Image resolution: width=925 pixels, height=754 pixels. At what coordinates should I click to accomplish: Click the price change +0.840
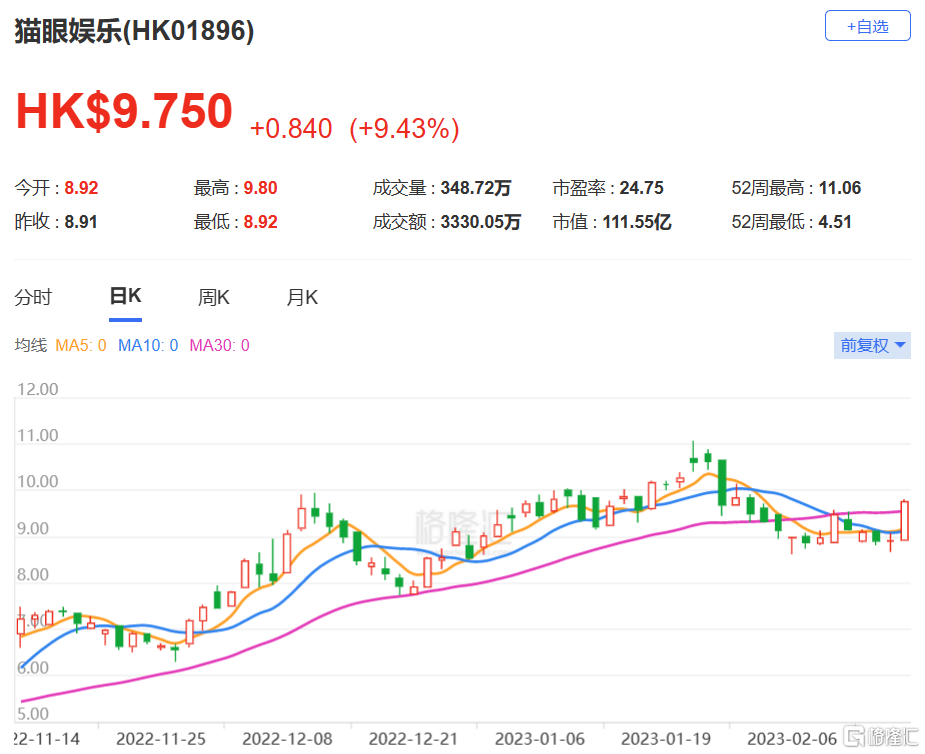click(291, 129)
